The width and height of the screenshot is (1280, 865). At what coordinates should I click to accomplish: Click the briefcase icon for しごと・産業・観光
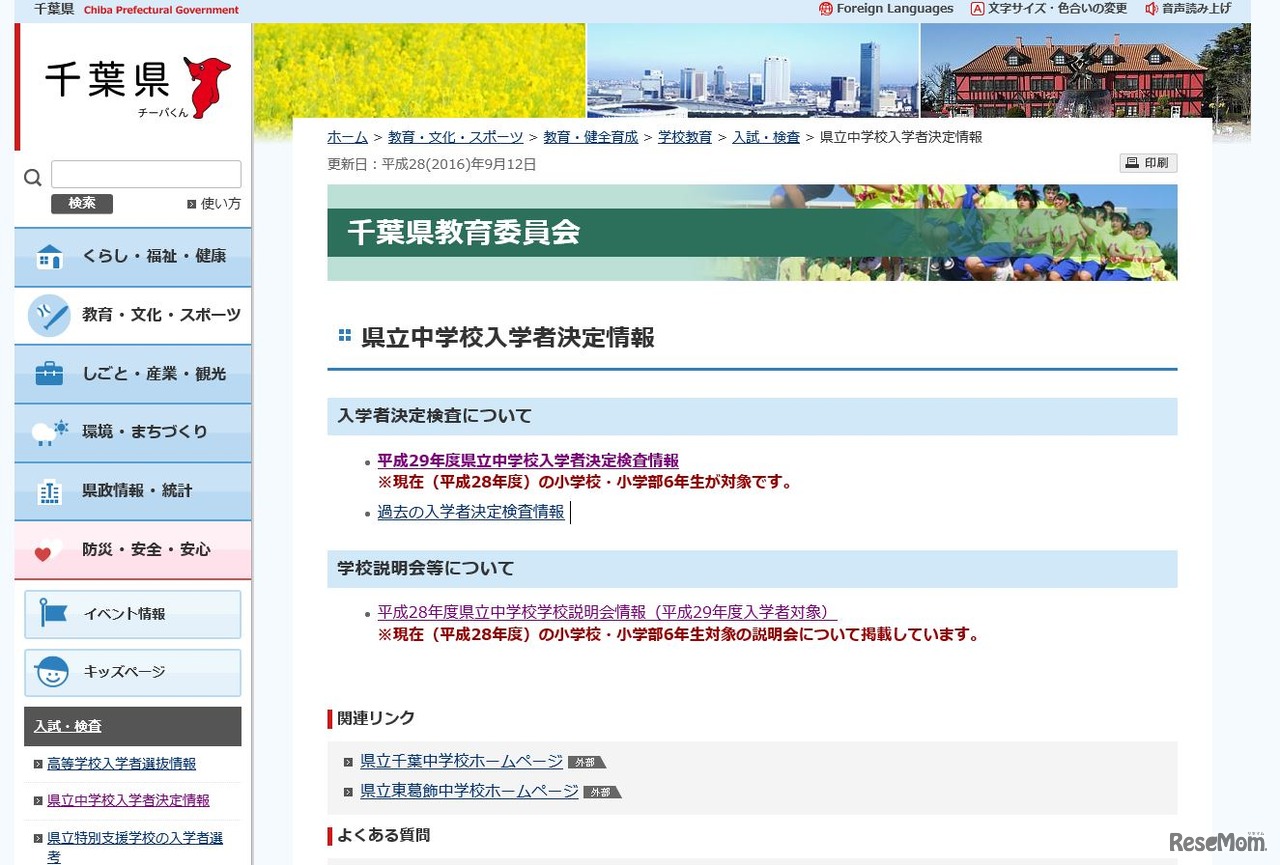pos(49,373)
